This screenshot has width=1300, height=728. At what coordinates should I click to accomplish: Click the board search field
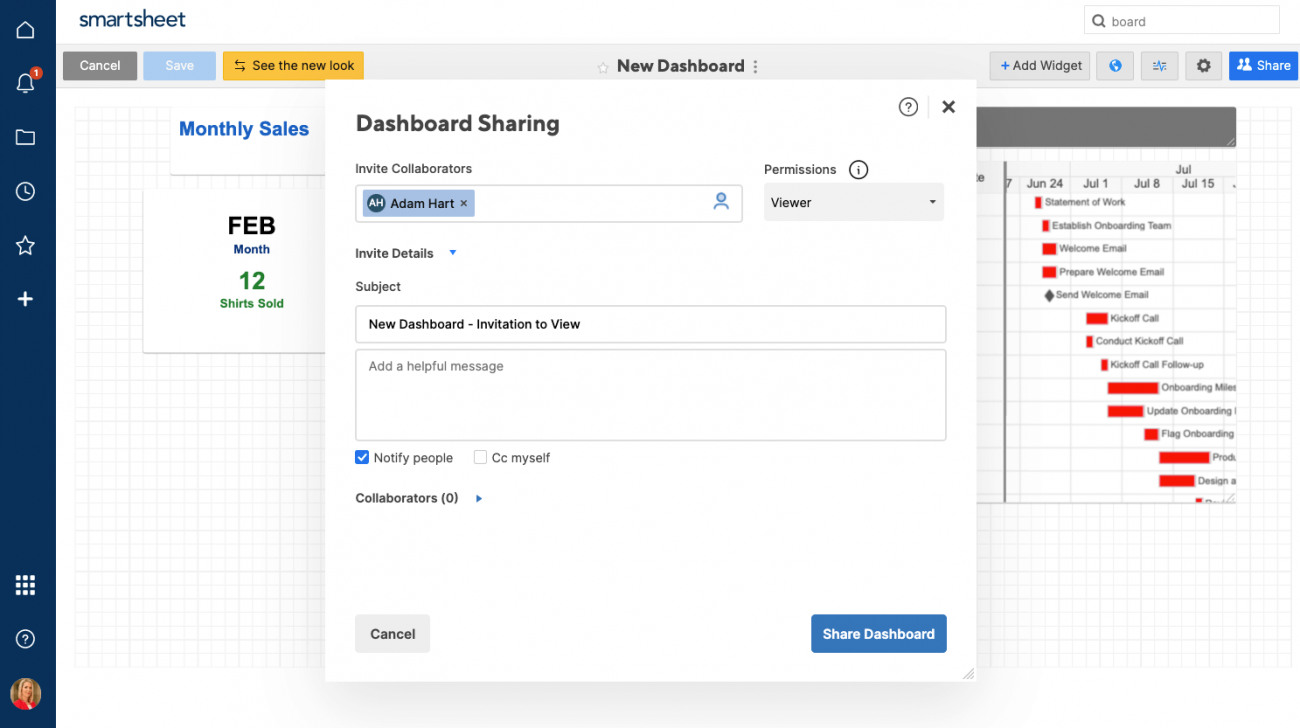point(1180,20)
